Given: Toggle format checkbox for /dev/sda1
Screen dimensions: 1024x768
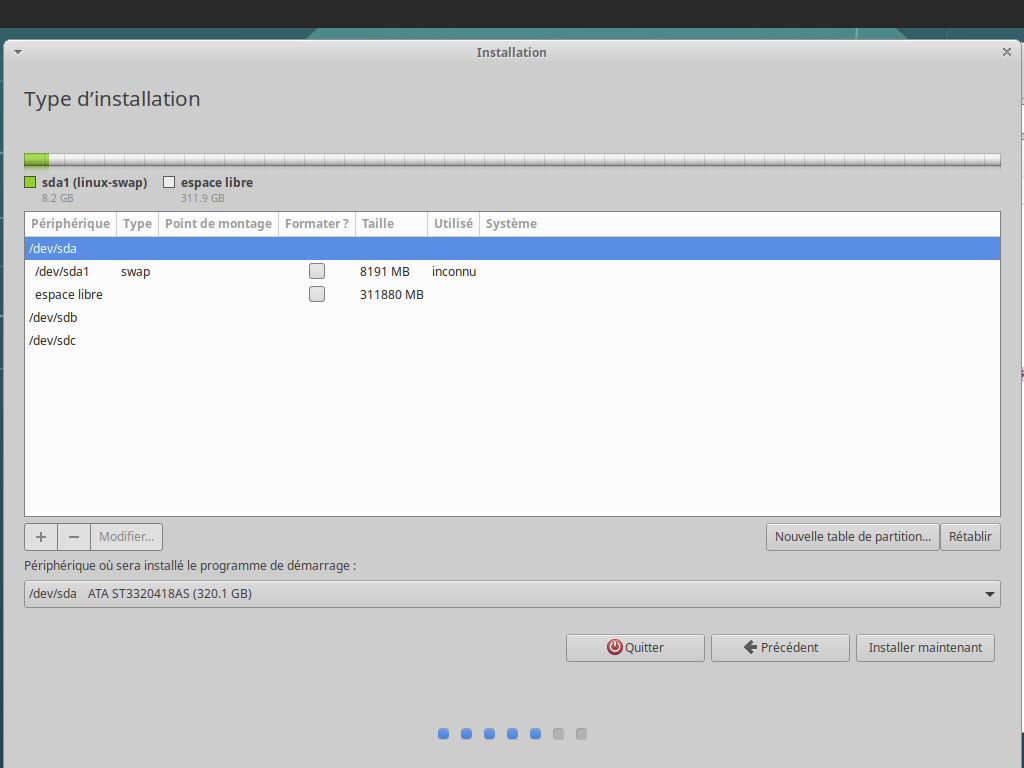Looking at the screenshot, I should coord(317,271).
